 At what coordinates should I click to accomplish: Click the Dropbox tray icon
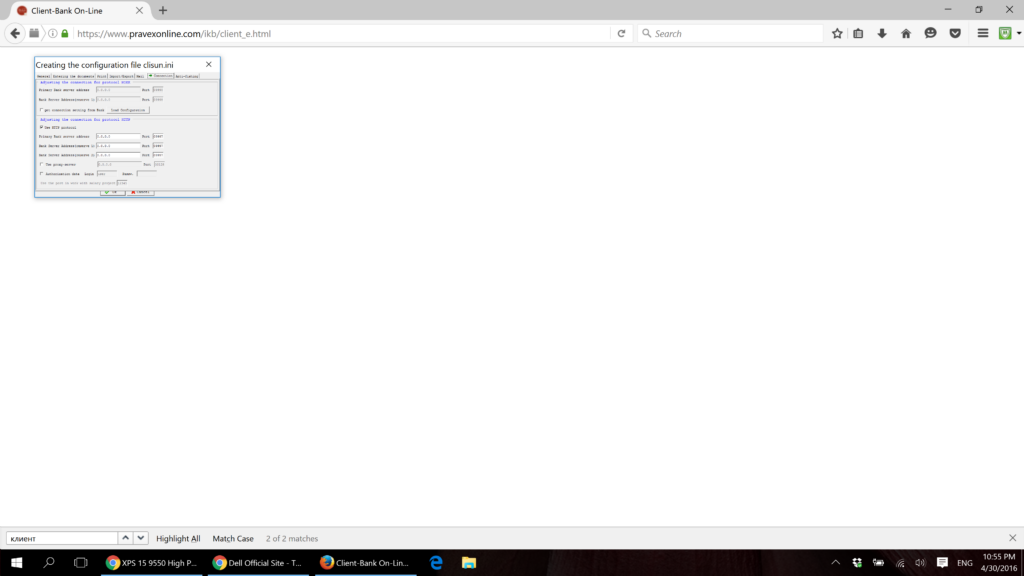857,562
